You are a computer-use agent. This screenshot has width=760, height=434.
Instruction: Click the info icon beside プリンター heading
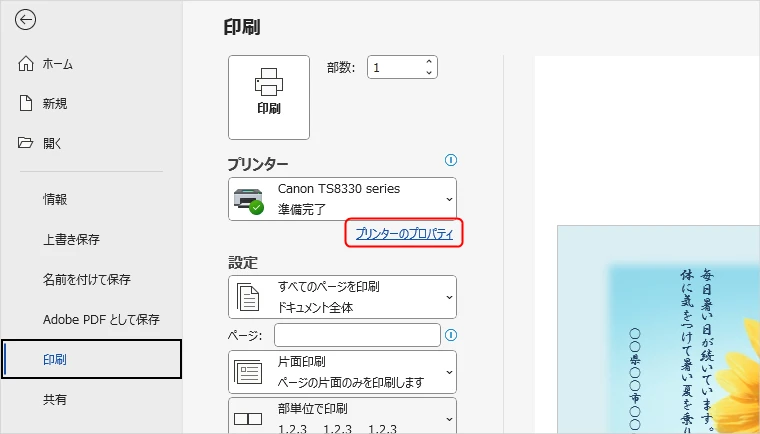pyautogui.click(x=451, y=160)
